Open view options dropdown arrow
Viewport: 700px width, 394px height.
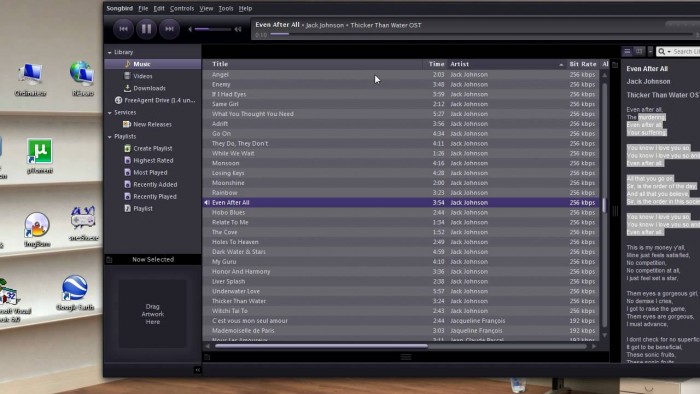[x=650, y=52]
